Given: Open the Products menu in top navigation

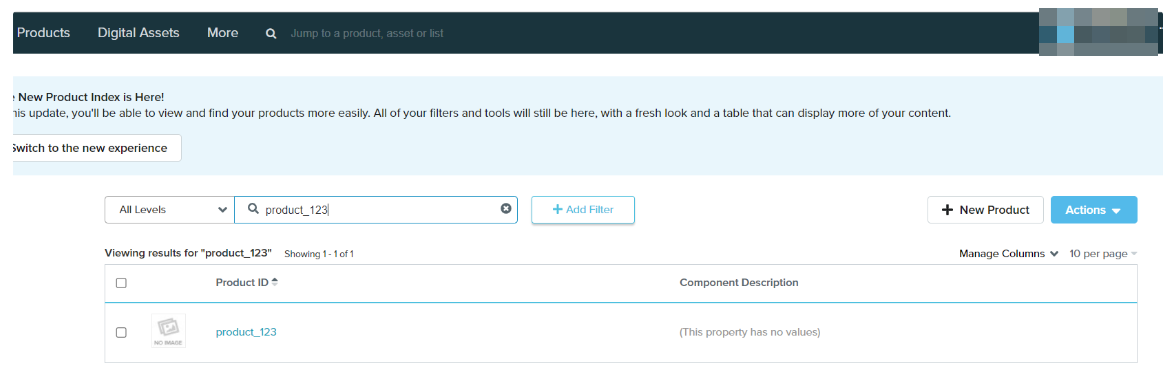Looking at the screenshot, I should [43, 33].
